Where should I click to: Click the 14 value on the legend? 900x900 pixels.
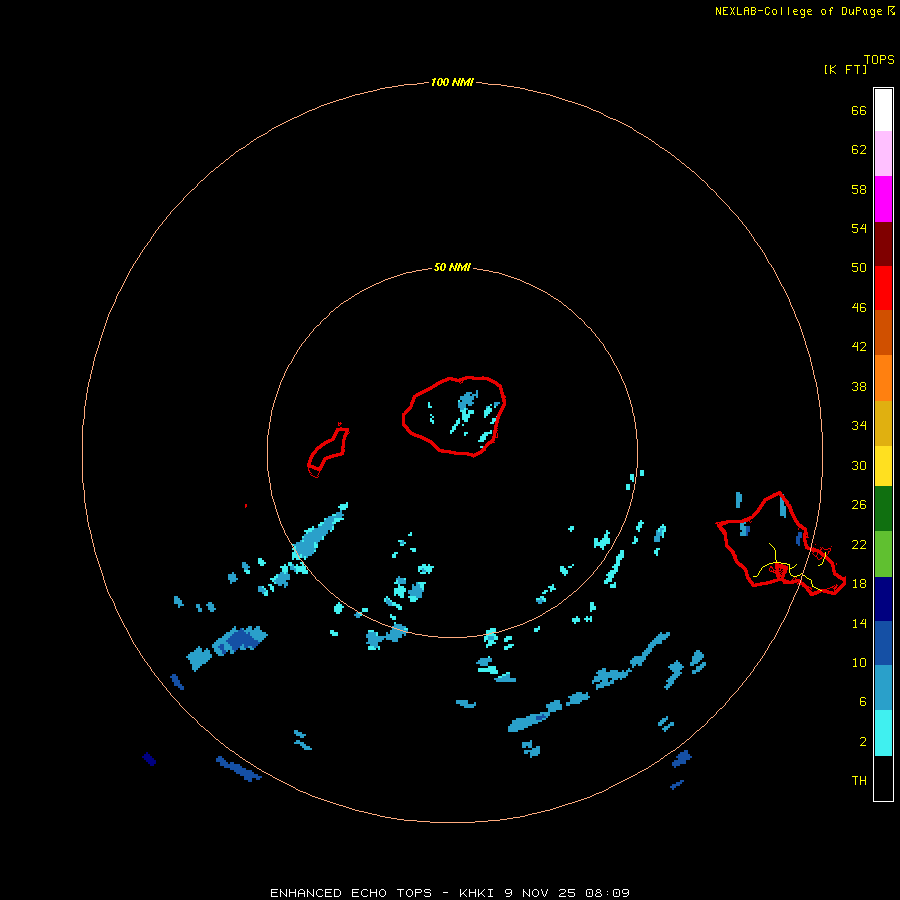pyautogui.click(x=859, y=623)
